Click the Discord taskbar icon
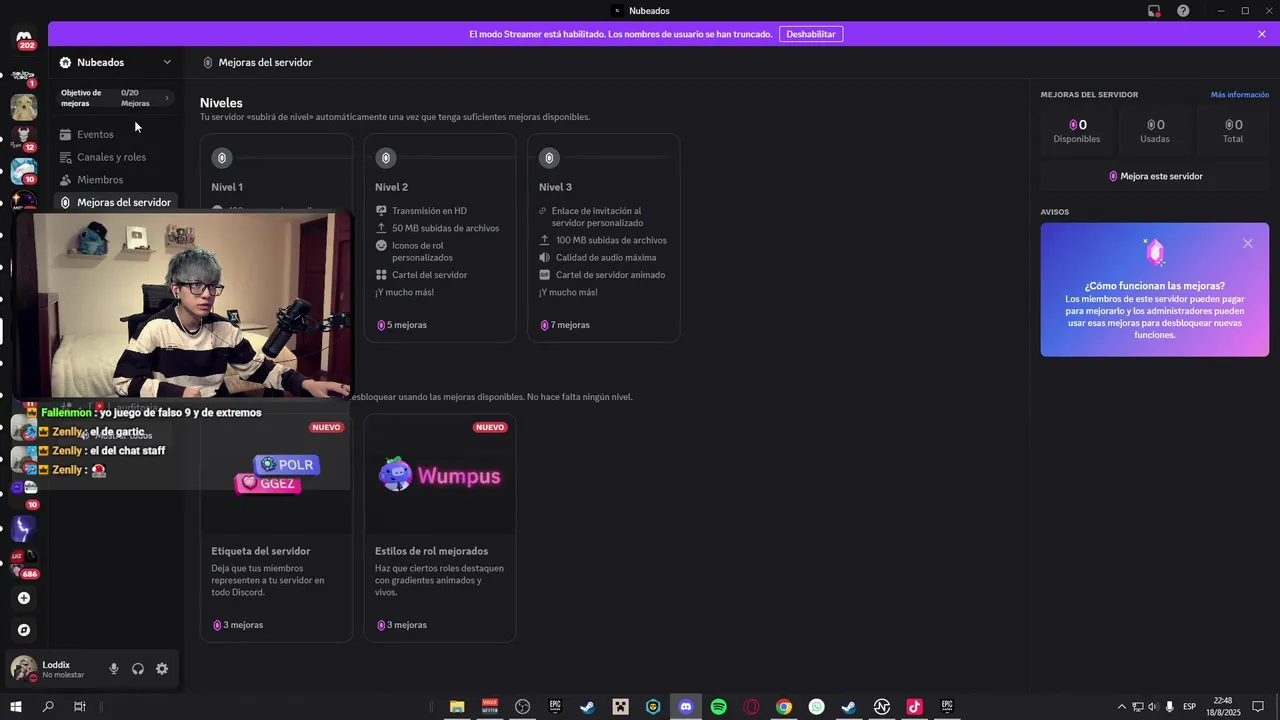The width and height of the screenshot is (1280, 720). tap(686, 707)
